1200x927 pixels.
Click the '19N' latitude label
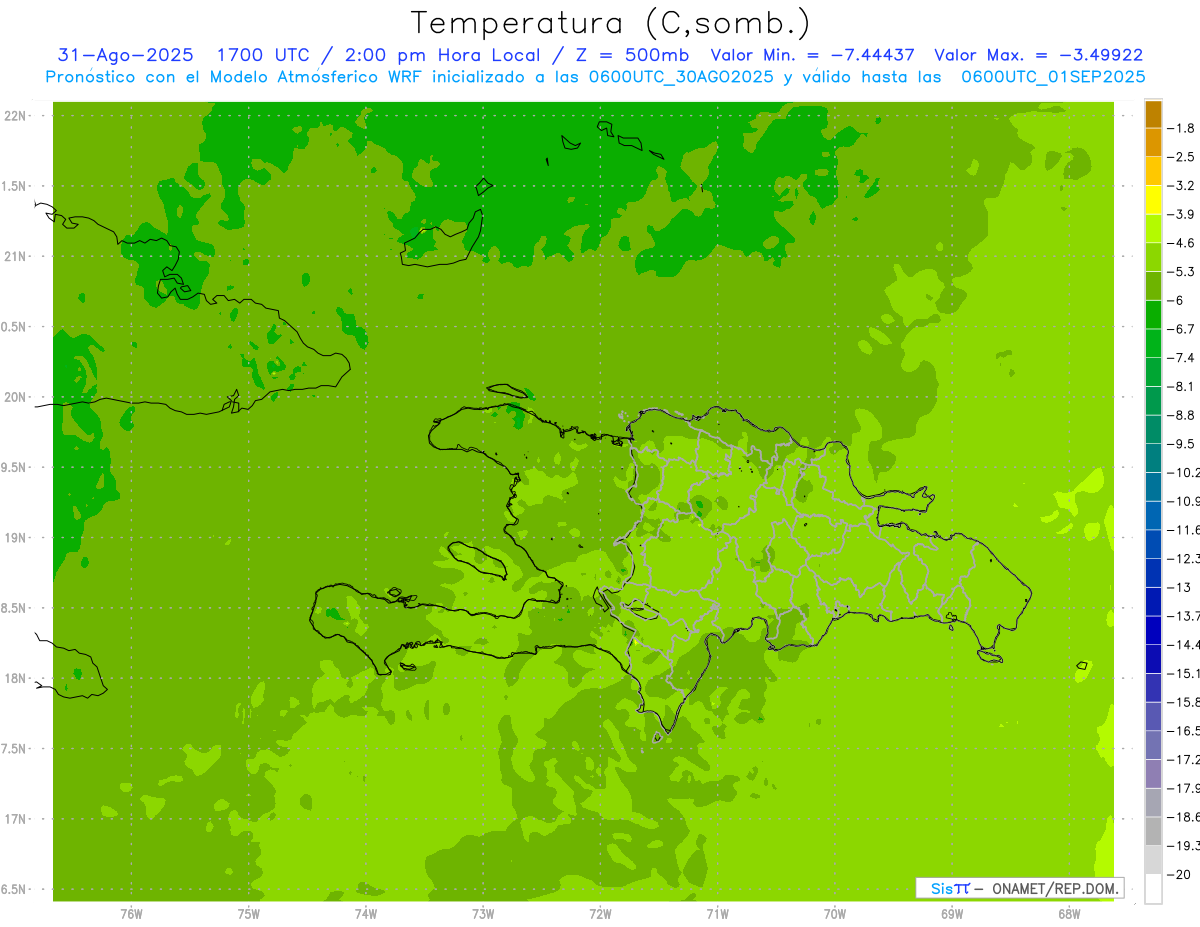pos(16,538)
